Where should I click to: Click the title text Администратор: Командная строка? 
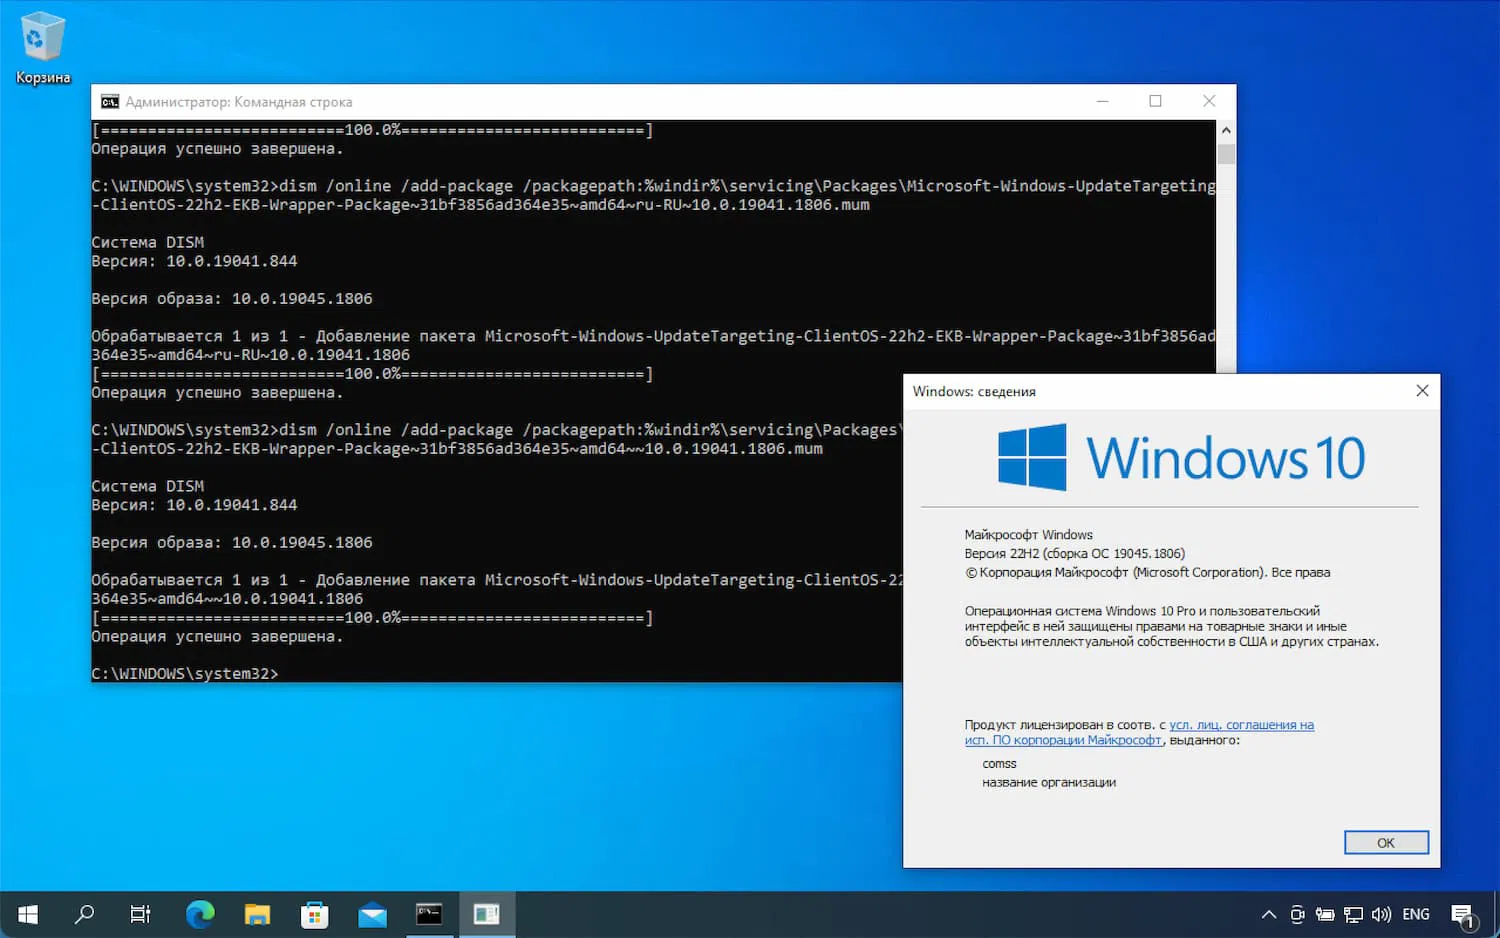click(239, 102)
